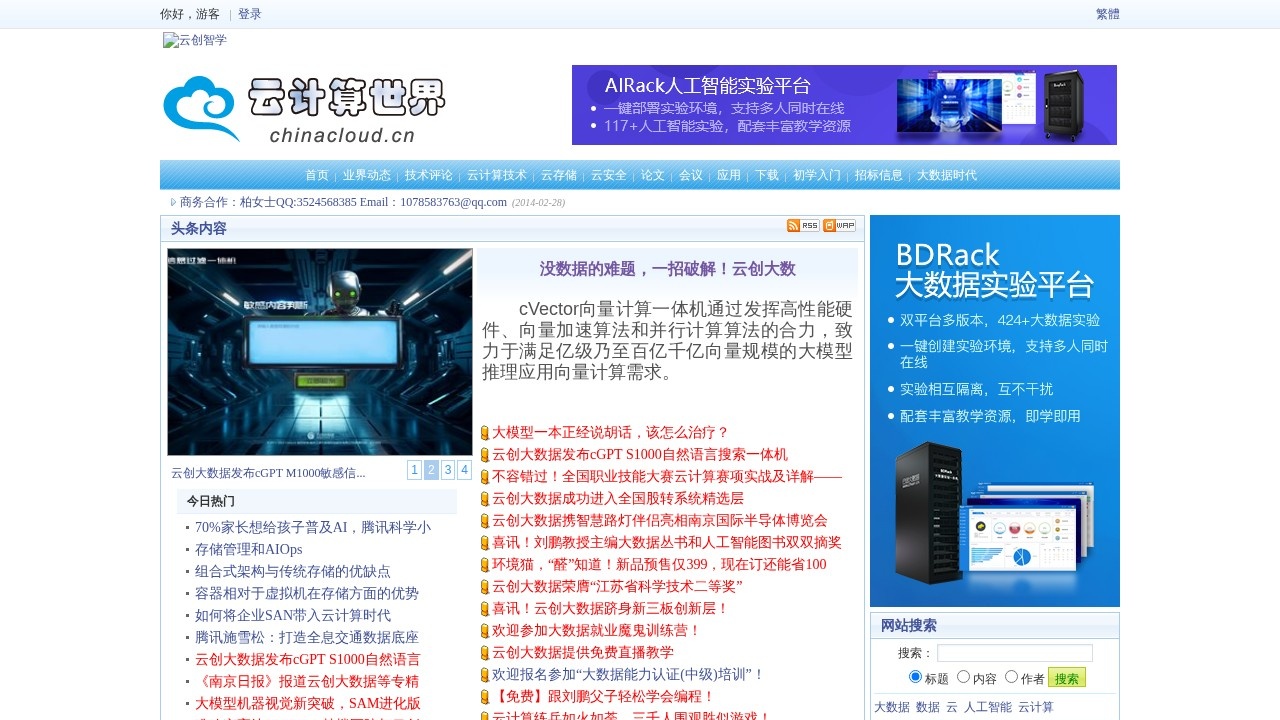Open the 大数据时代 navigation section
1280x720 pixels.
coord(946,174)
